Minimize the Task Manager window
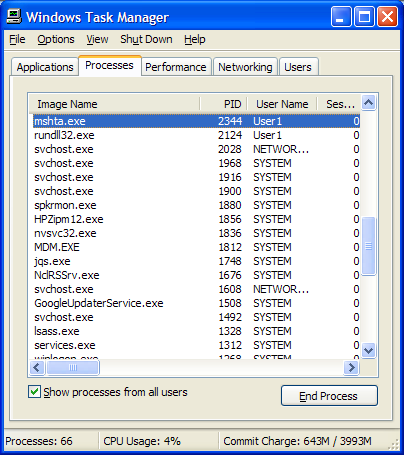Image resolution: width=404 pixels, height=455 pixels. pyautogui.click(x=341, y=16)
